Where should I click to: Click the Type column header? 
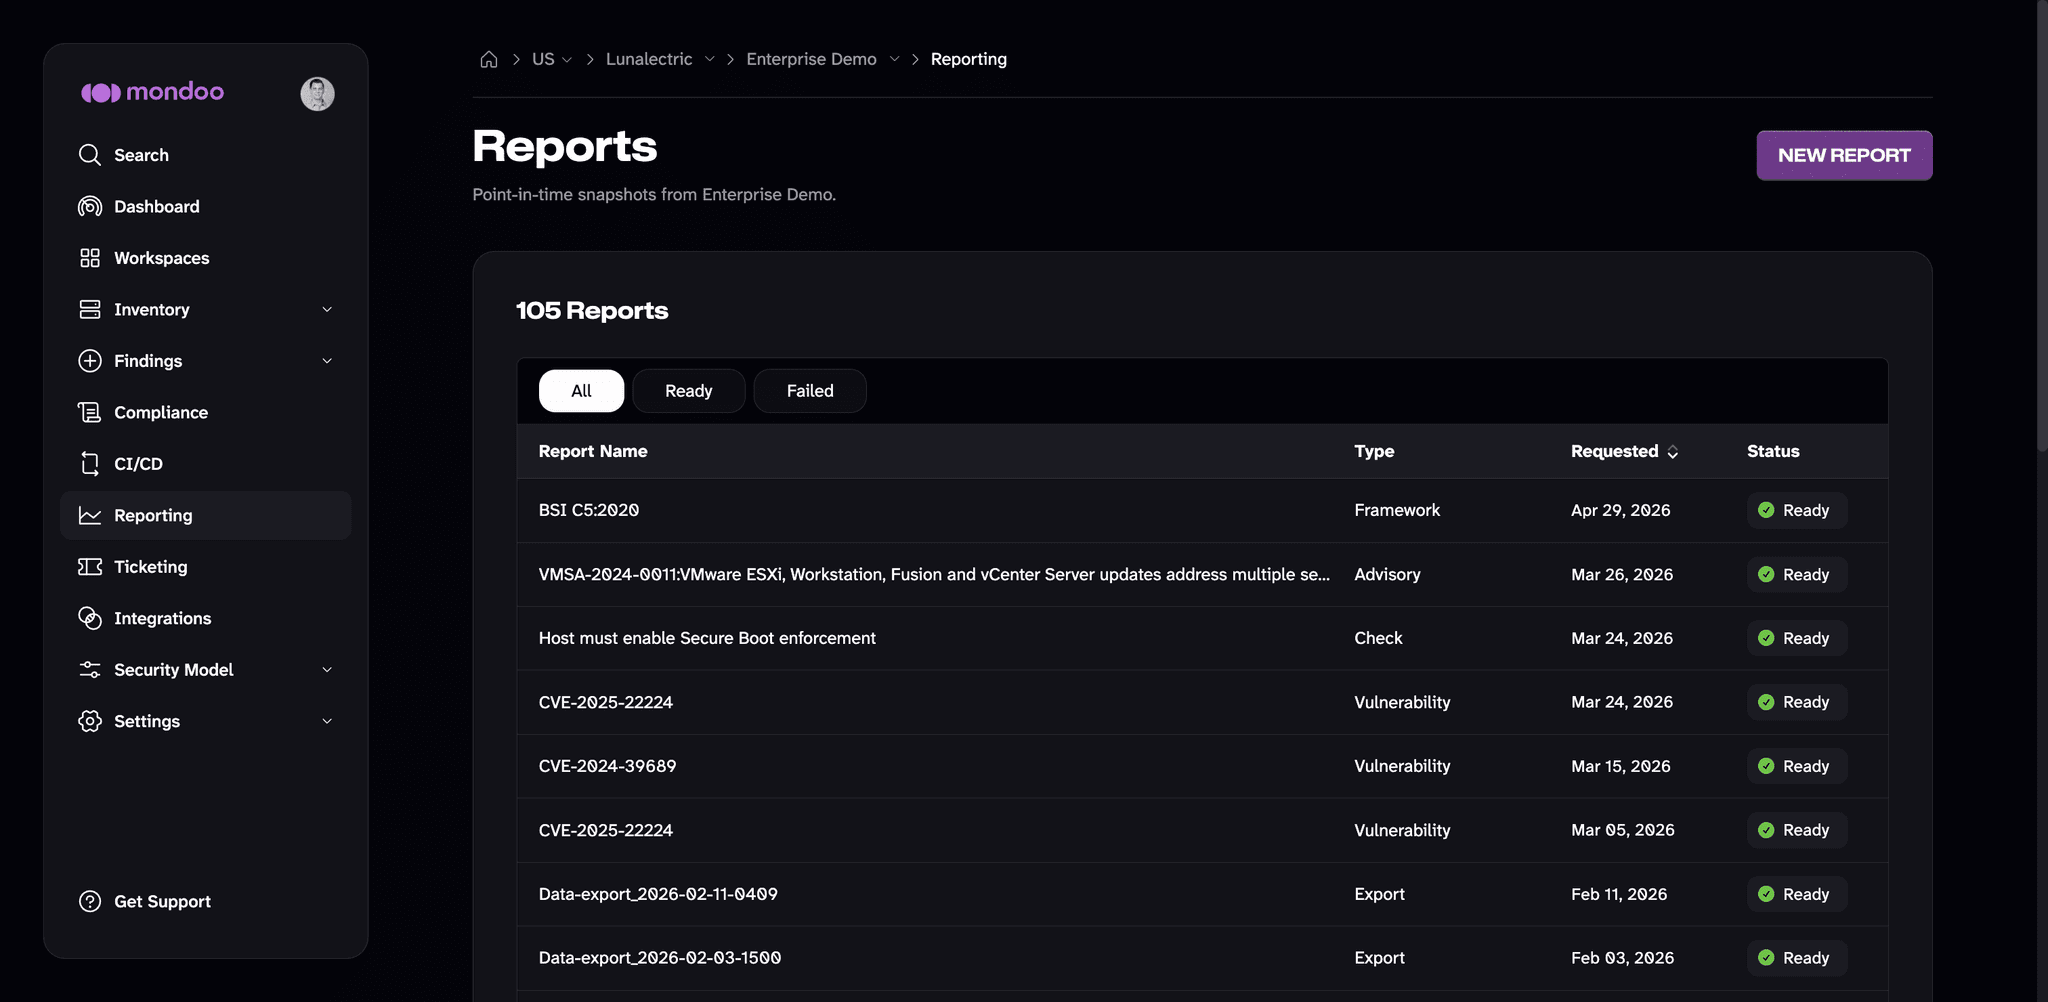click(x=1374, y=451)
